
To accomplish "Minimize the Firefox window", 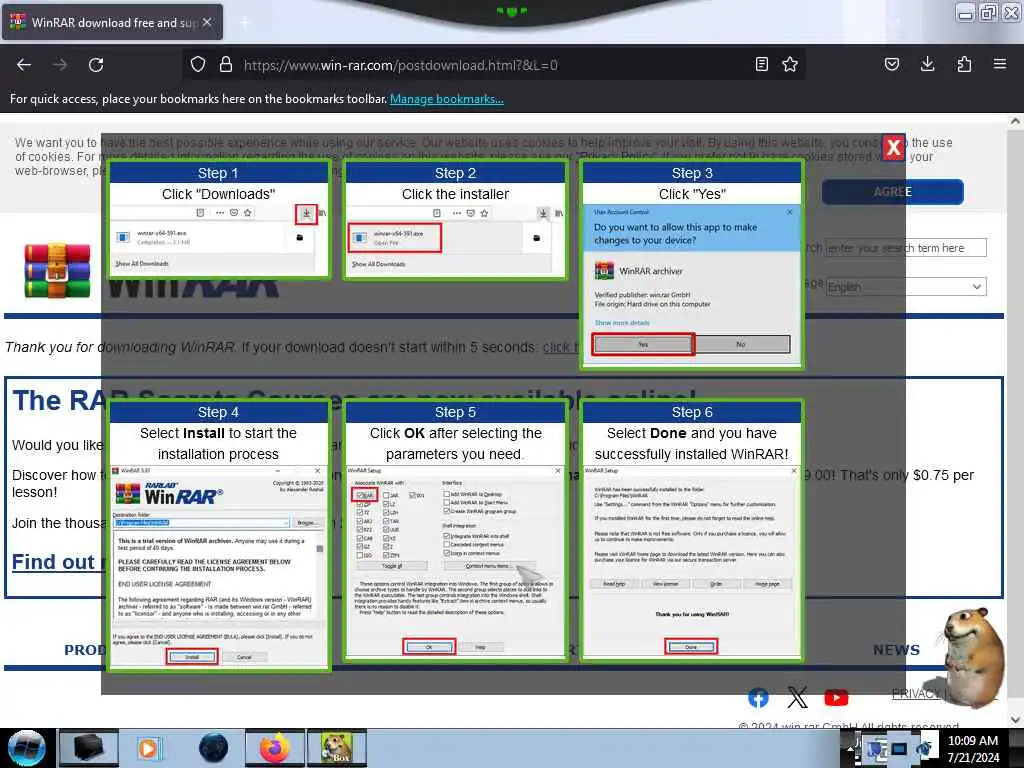I will point(965,12).
